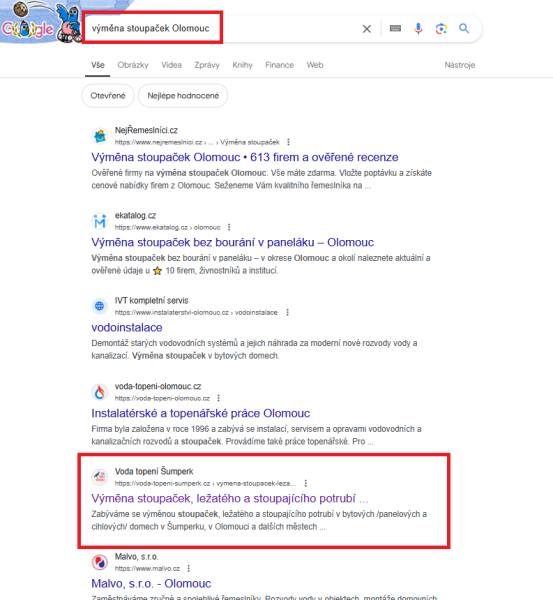Viewport: 553px width, 600px height.
Task: Focus the search field with výměna stoupaček Olomouc
Action: (222, 29)
